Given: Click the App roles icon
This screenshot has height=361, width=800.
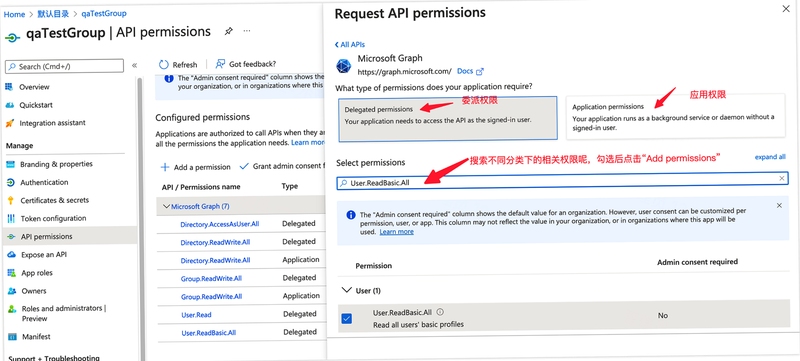Looking at the screenshot, I should point(11,273).
